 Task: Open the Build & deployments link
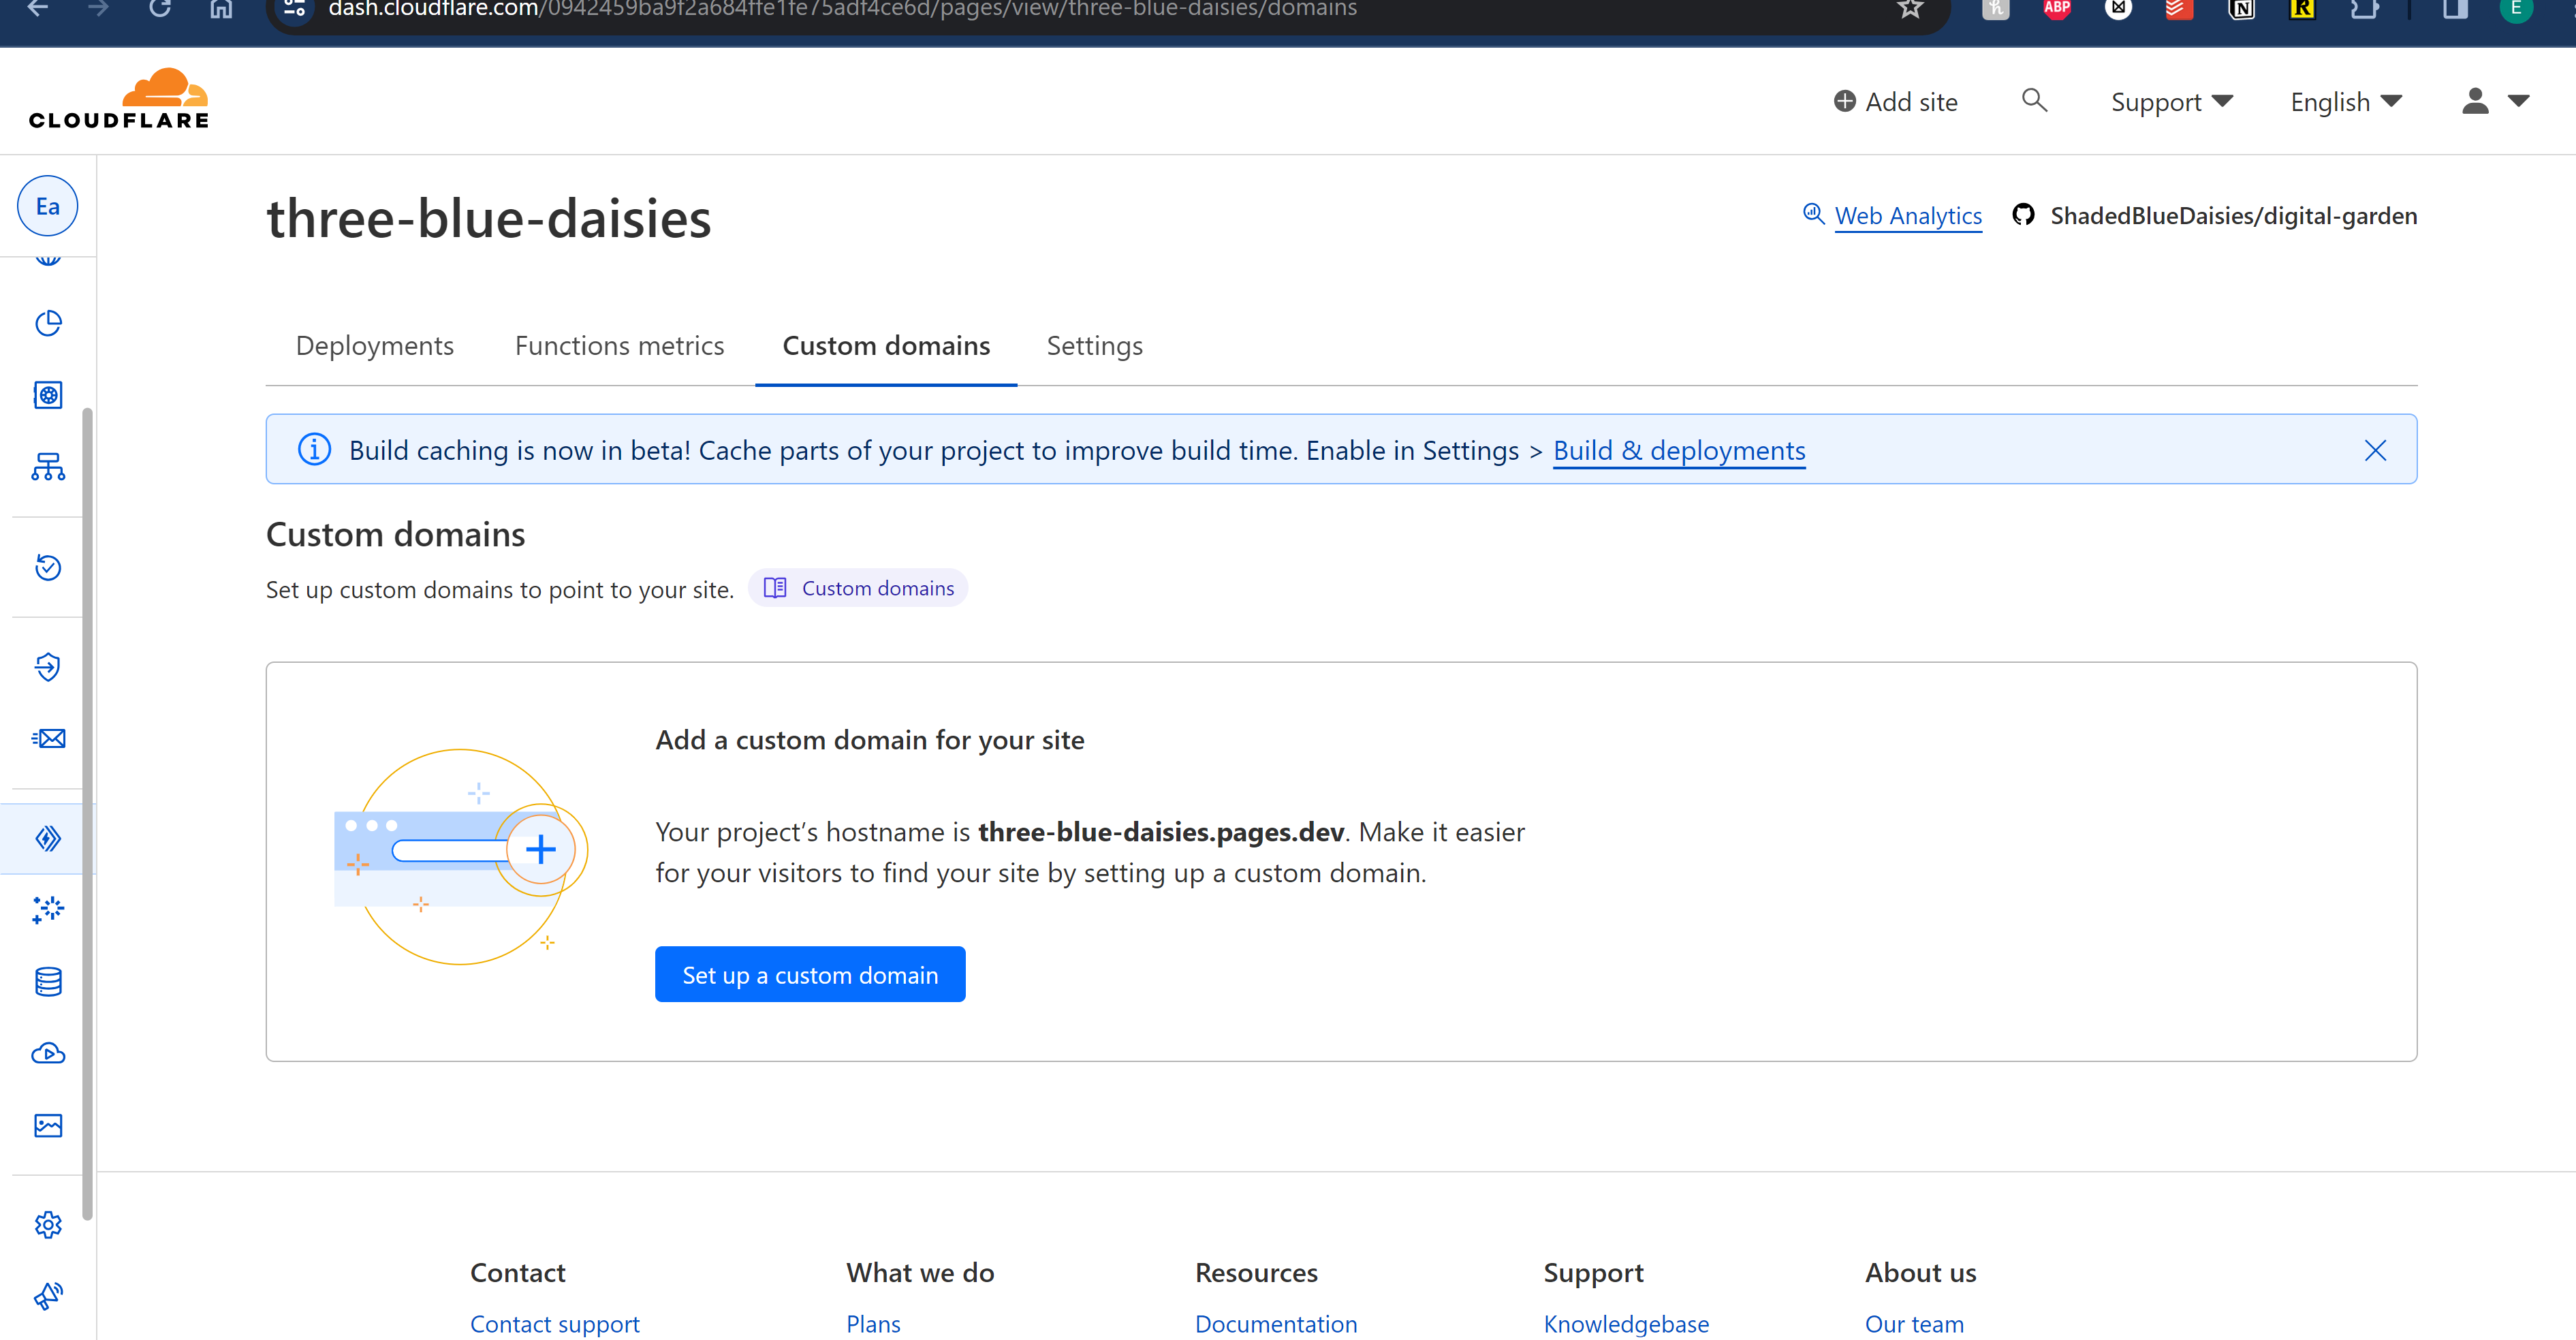(1678, 451)
